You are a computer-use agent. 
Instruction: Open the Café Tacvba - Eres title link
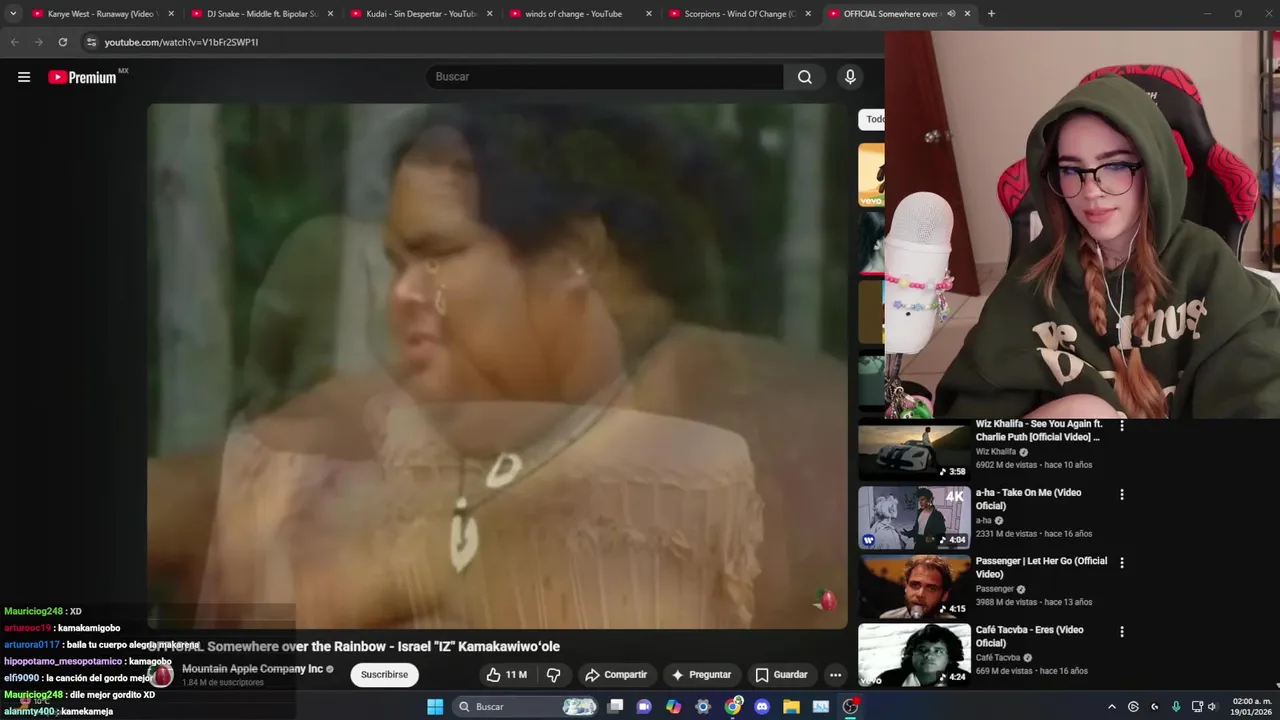[1029, 636]
